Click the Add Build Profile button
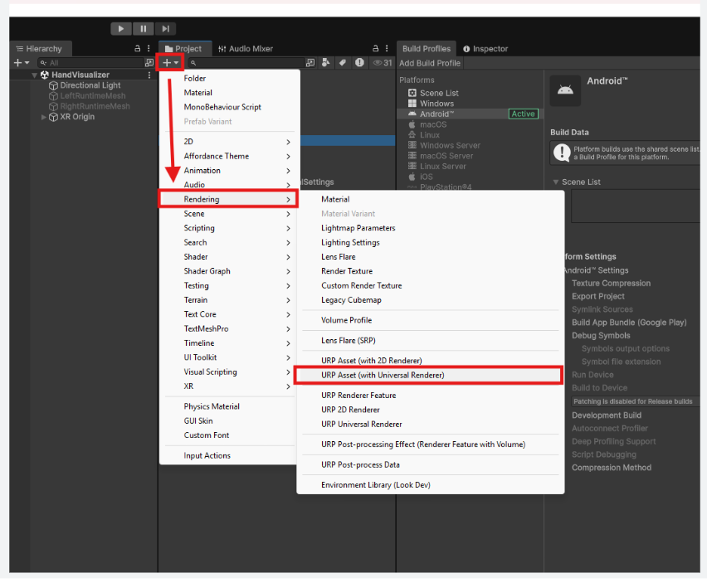The height and width of the screenshot is (580, 710). point(430,63)
